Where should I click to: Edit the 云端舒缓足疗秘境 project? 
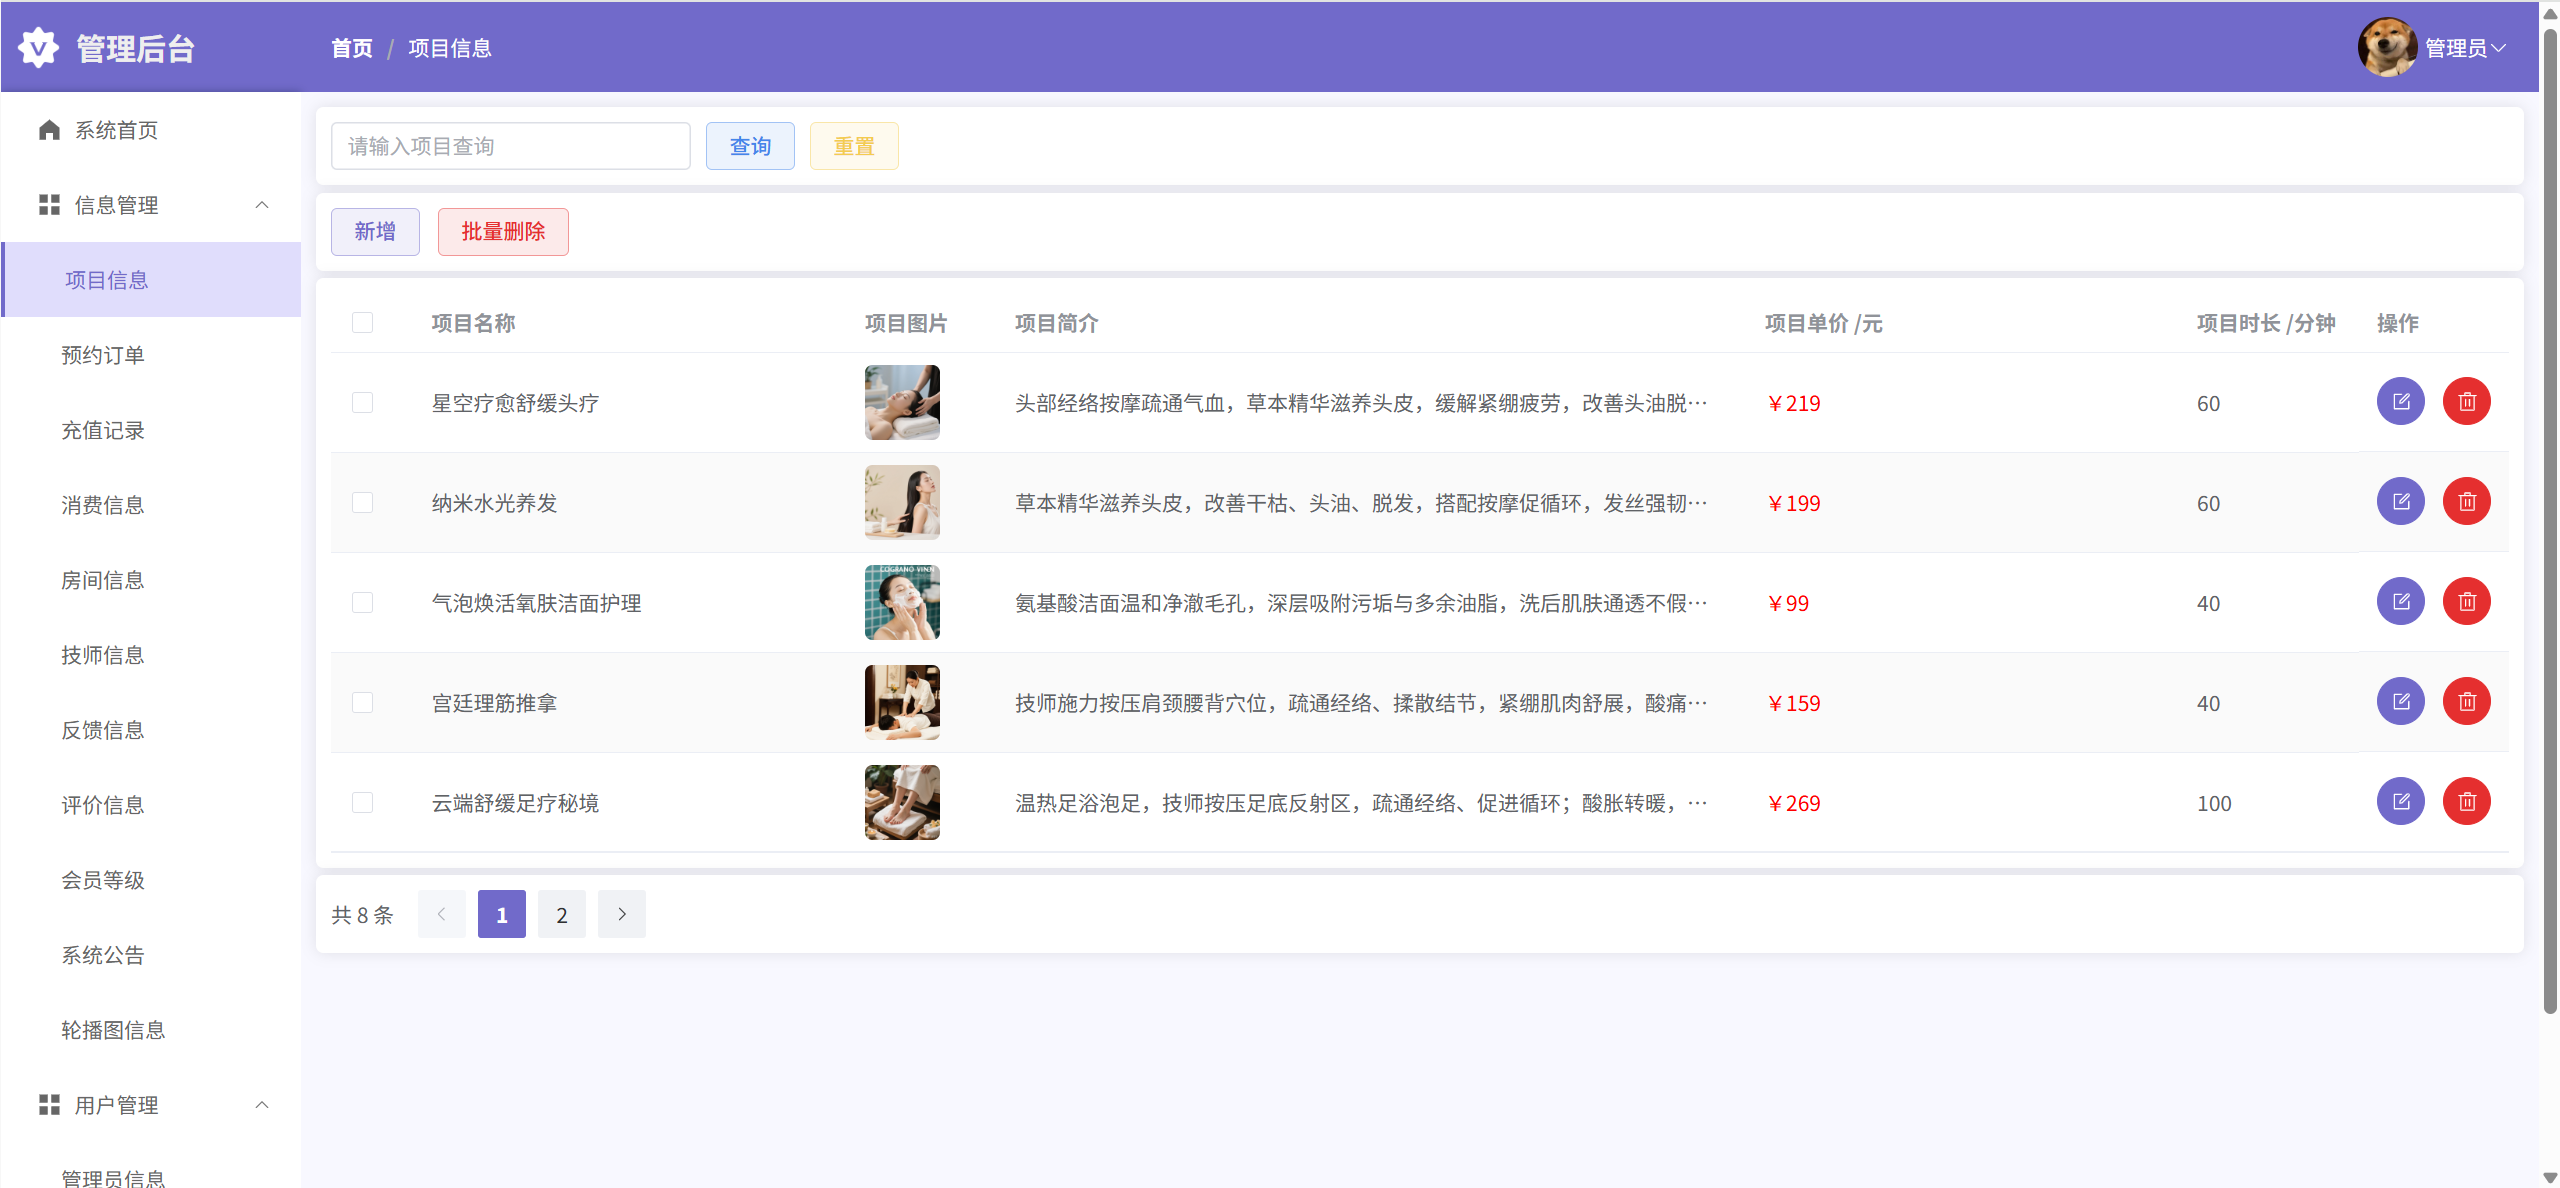[2400, 802]
